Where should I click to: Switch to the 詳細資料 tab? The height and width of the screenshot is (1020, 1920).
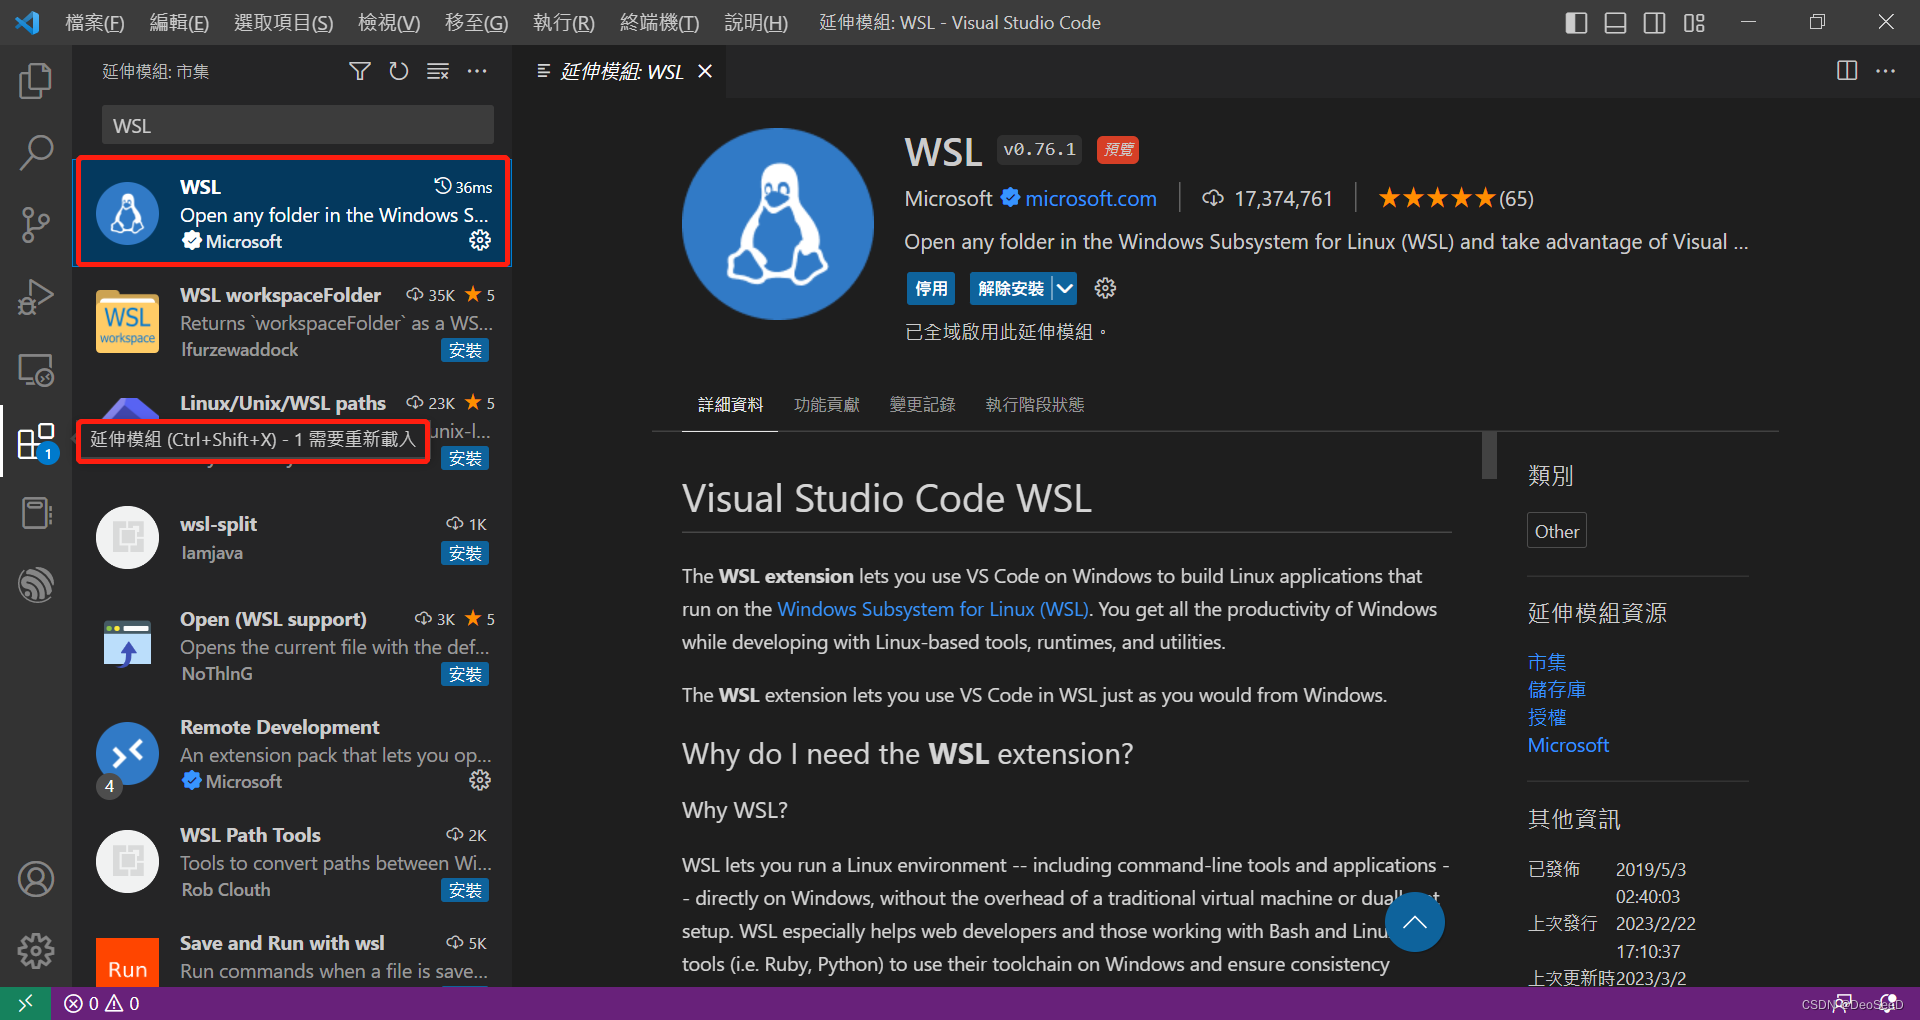(x=730, y=404)
